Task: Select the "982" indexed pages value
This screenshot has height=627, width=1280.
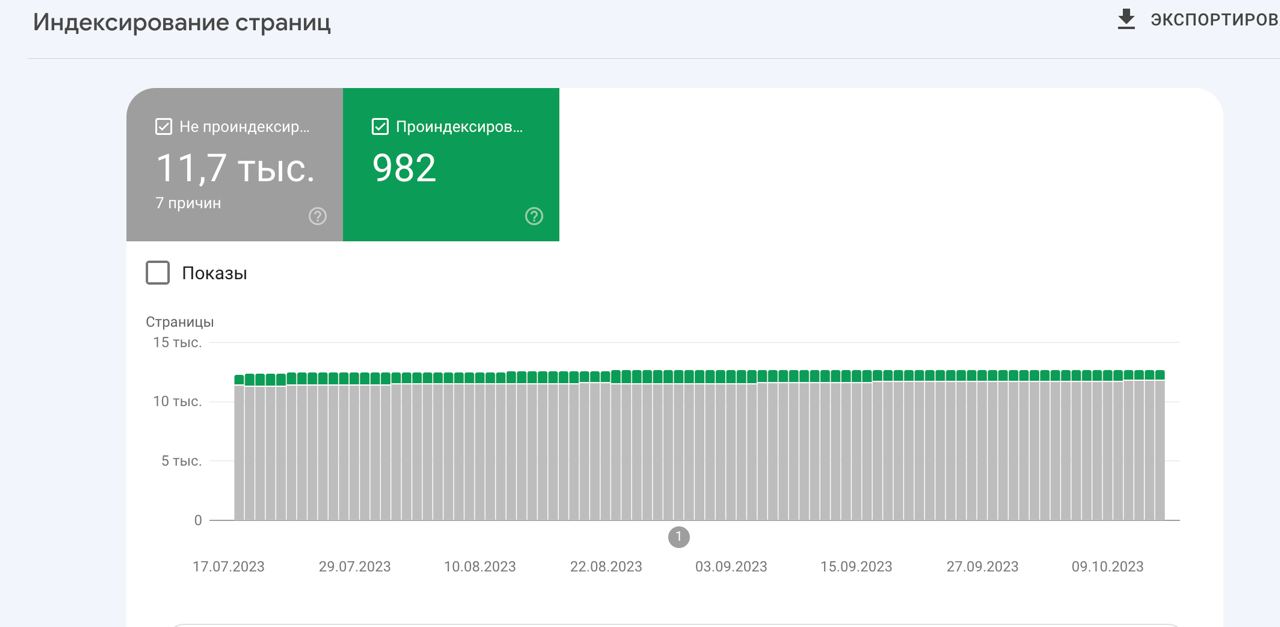Action: point(404,168)
